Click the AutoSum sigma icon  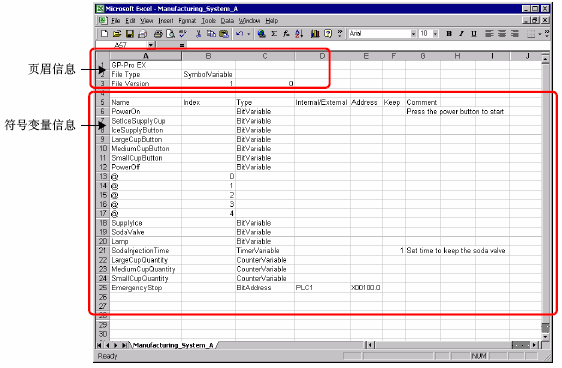pos(274,34)
